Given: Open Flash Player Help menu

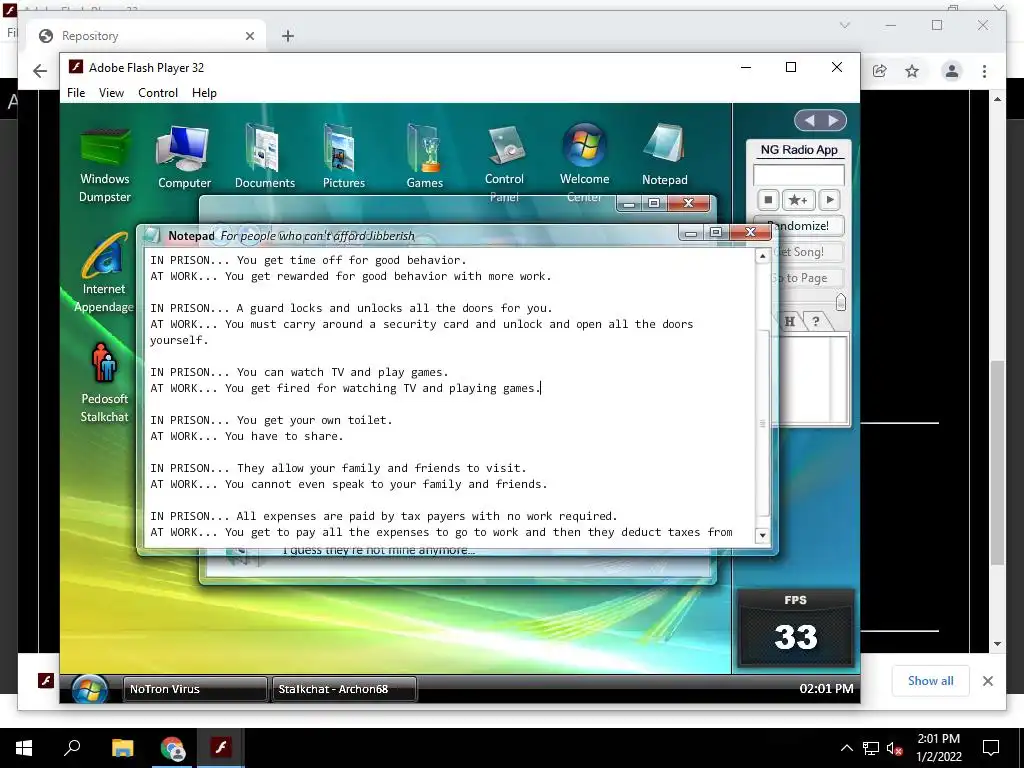Looking at the screenshot, I should coord(204,93).
